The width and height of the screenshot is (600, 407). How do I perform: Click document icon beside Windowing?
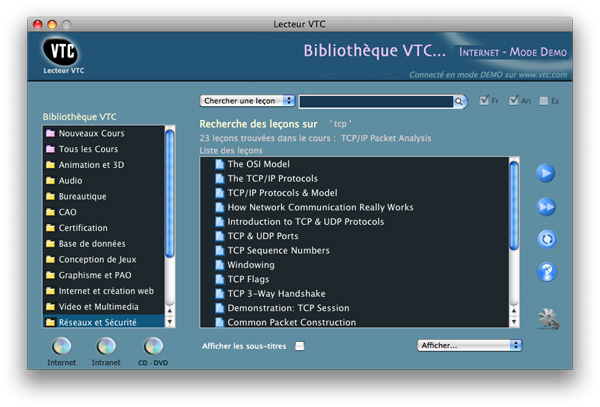click(219, 265)
